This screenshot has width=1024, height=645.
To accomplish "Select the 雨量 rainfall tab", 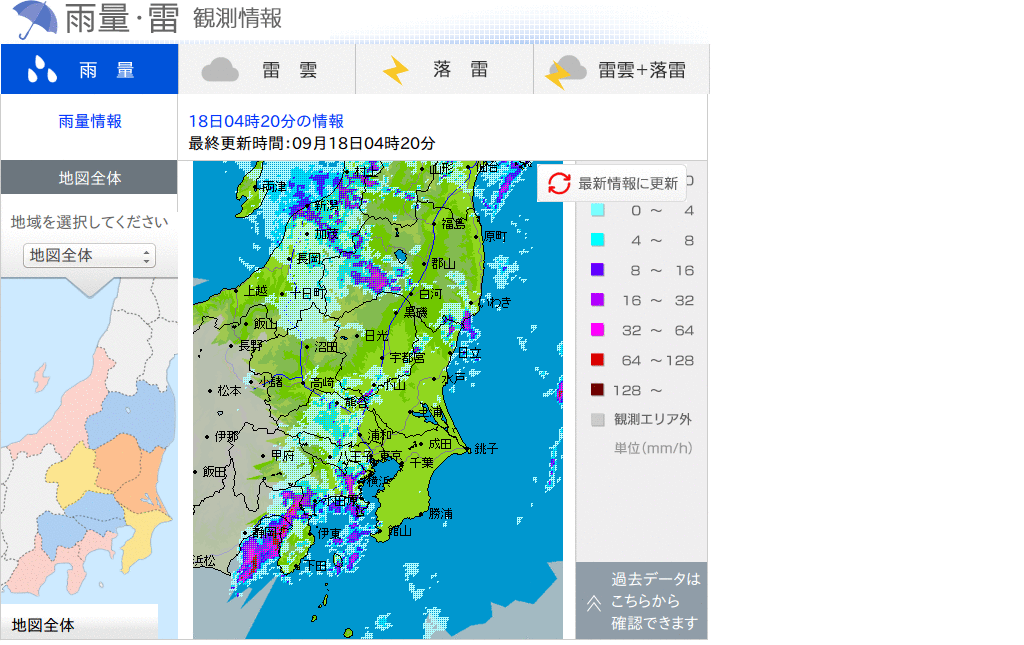I will 89,69.
